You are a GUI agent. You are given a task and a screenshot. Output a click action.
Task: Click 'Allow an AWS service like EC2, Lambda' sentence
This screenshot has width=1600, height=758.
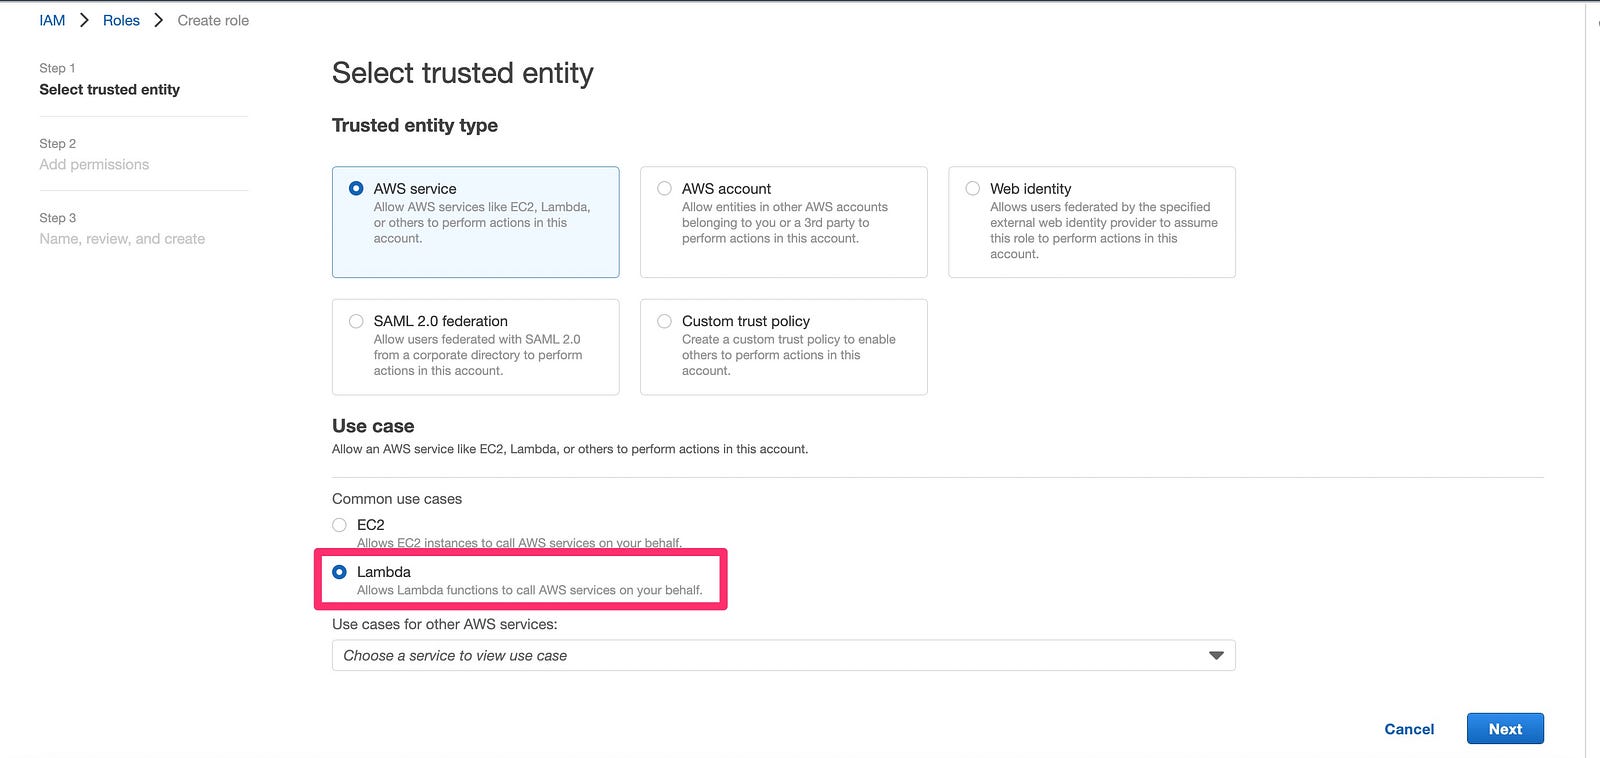coord(570,449)
